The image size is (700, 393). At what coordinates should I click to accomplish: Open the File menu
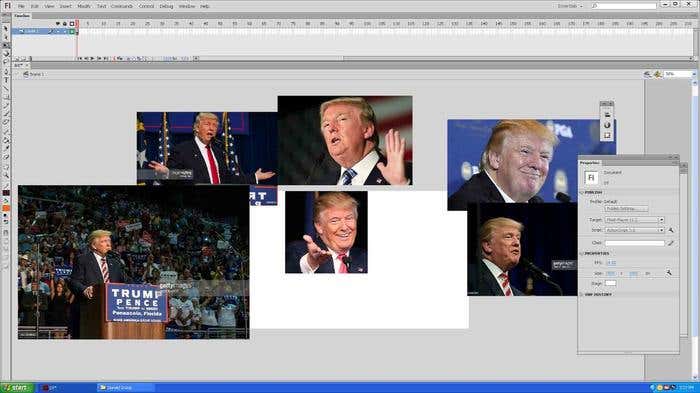(x=21, y=6)
